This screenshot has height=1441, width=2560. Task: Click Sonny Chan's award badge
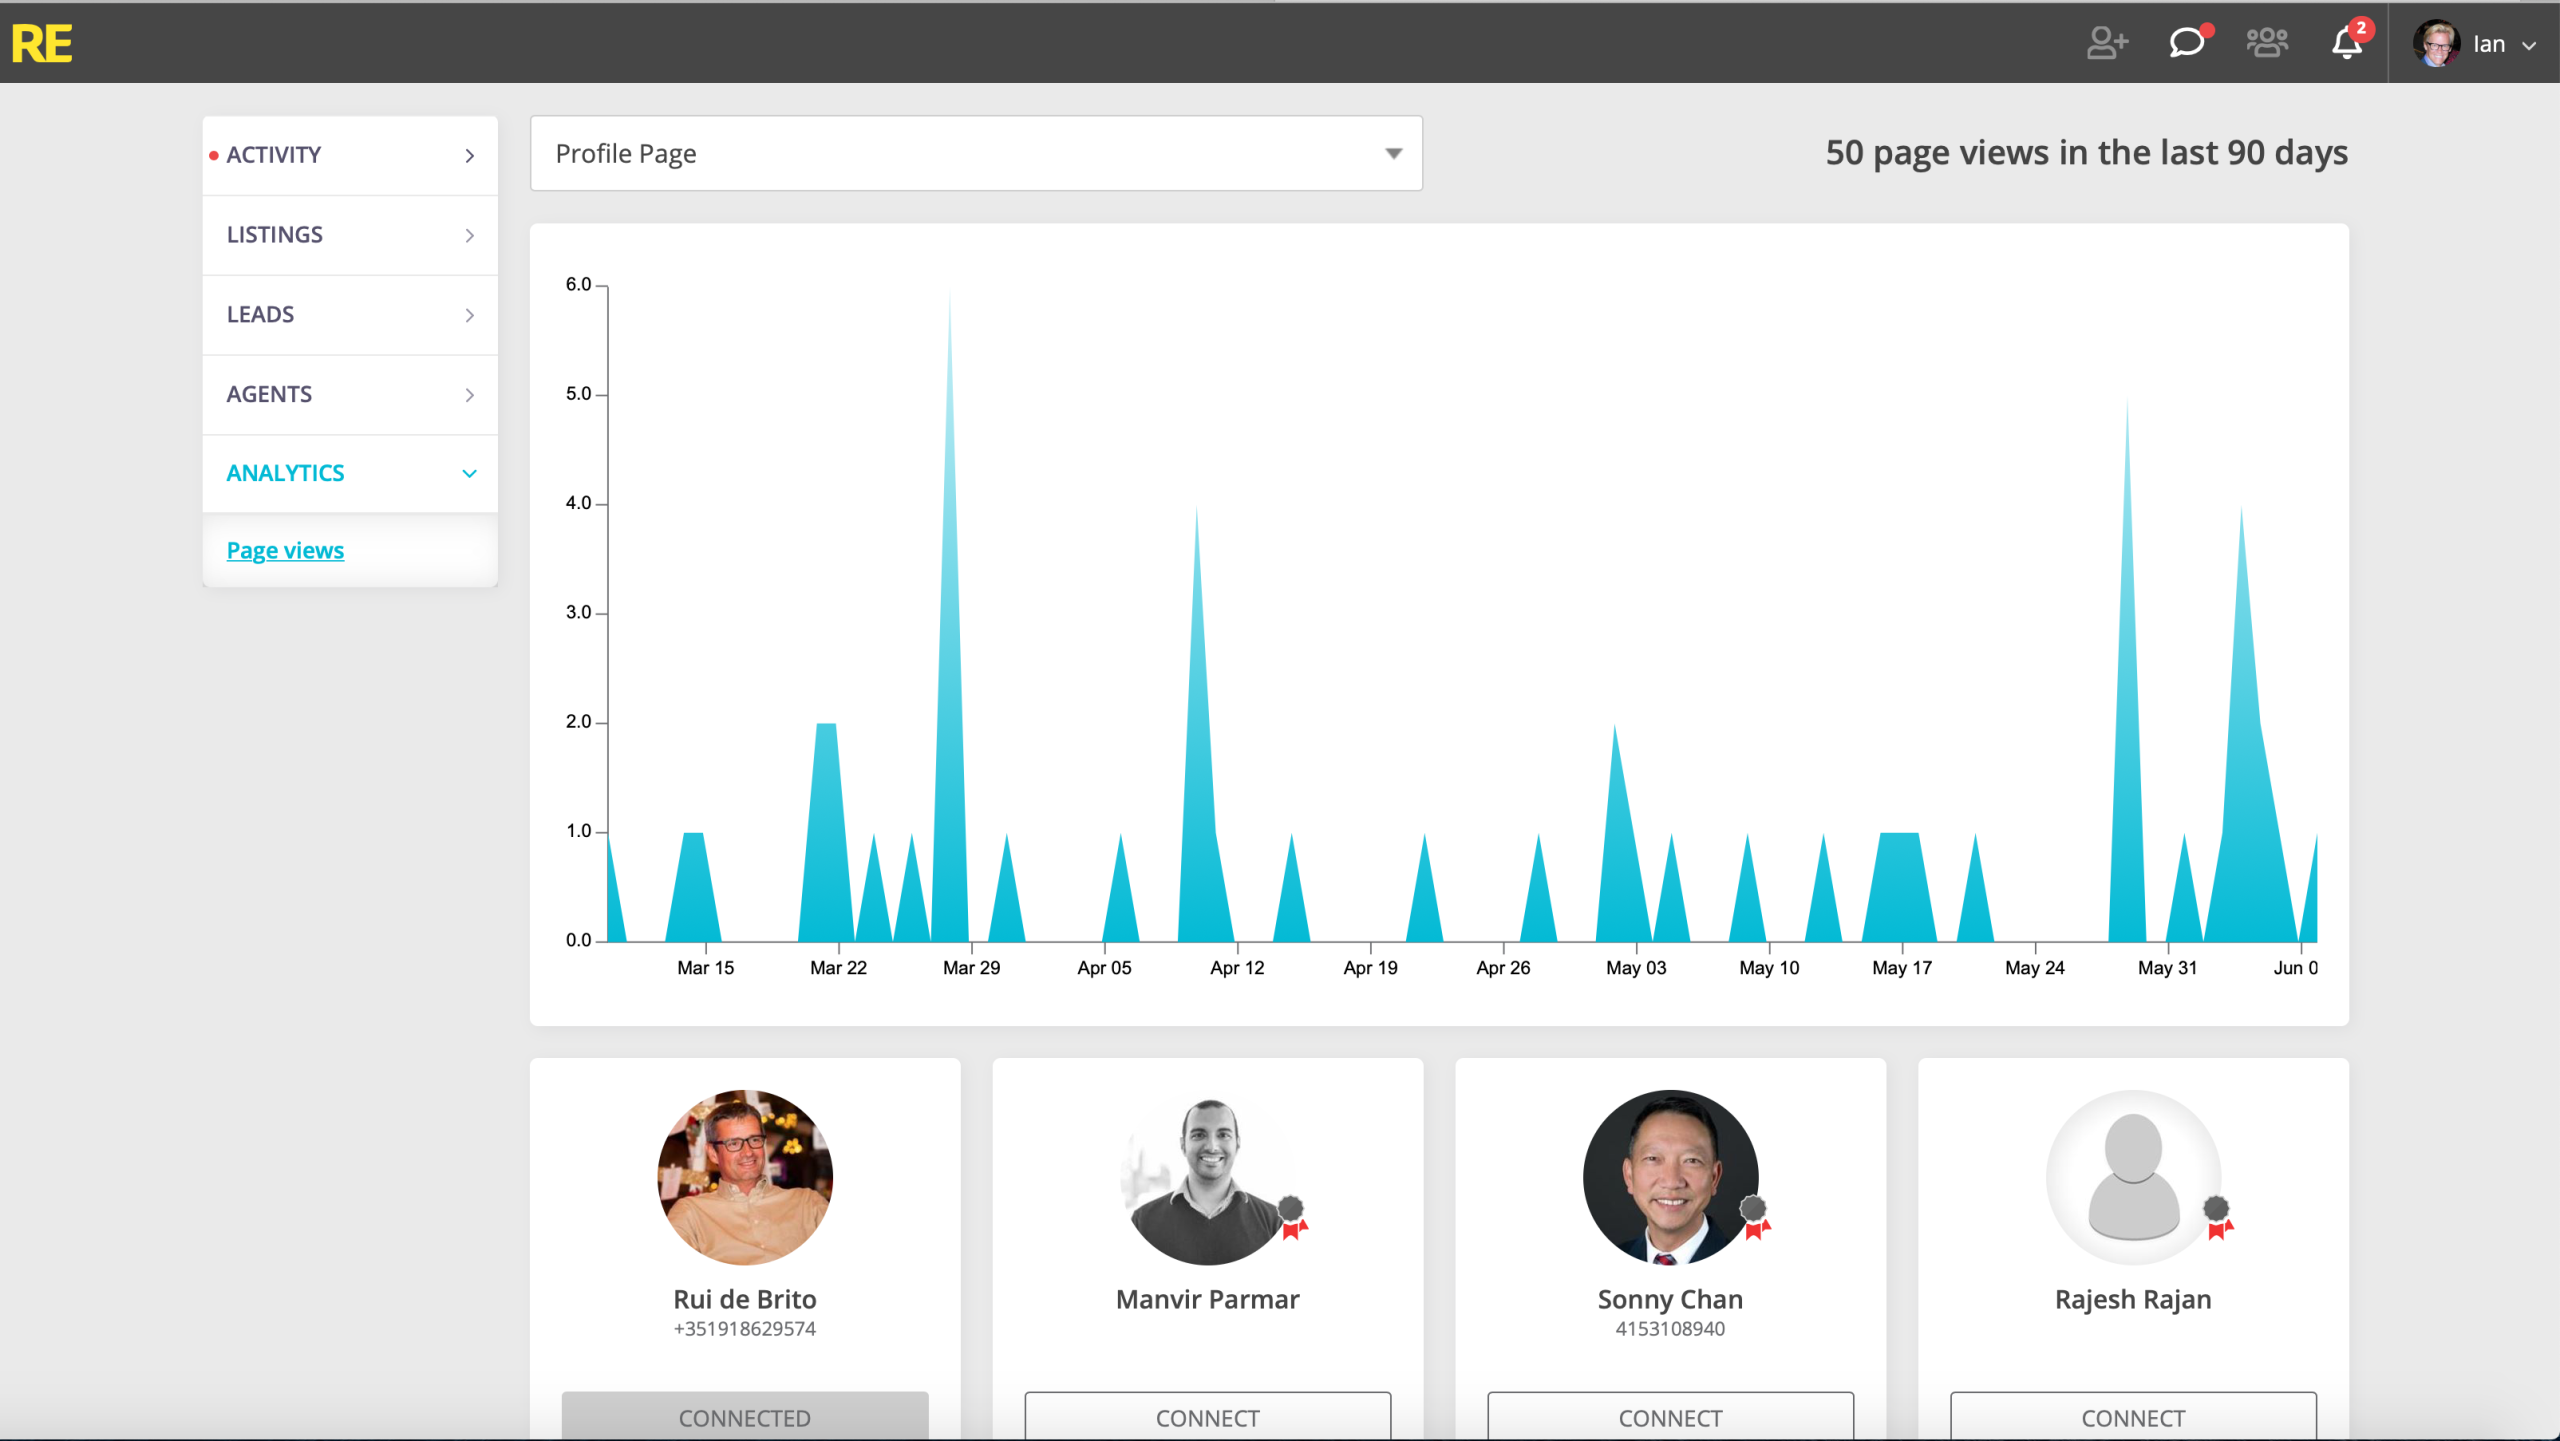tap(1756, 1217)
